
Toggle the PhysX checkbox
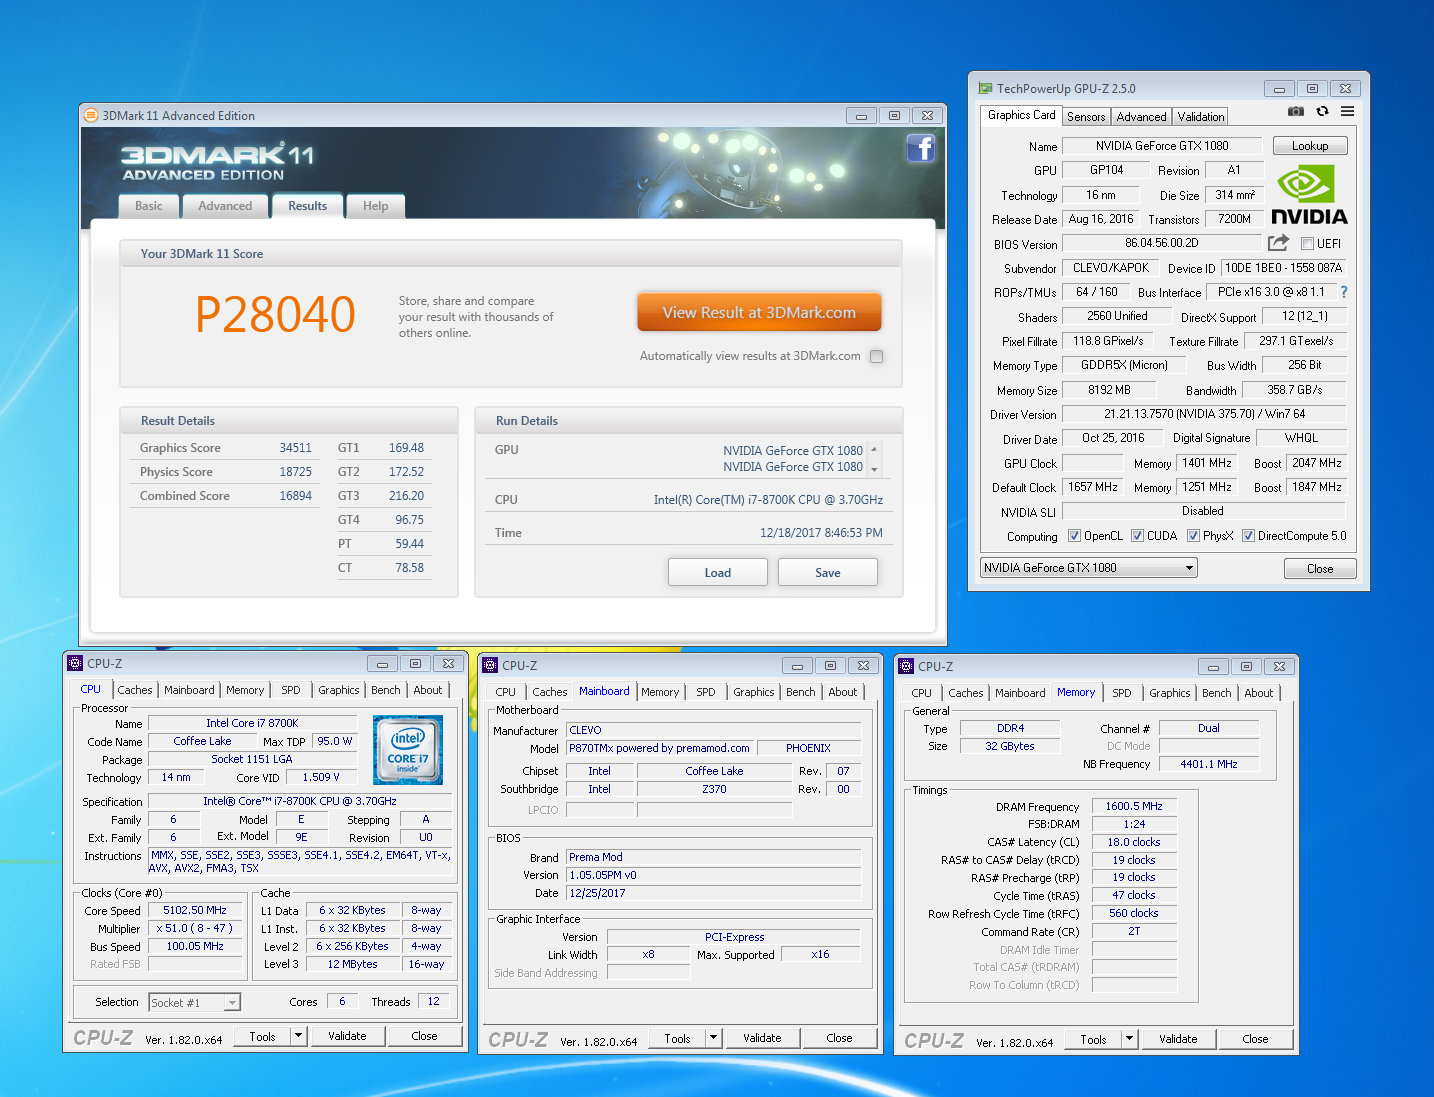coord(1193,536)
